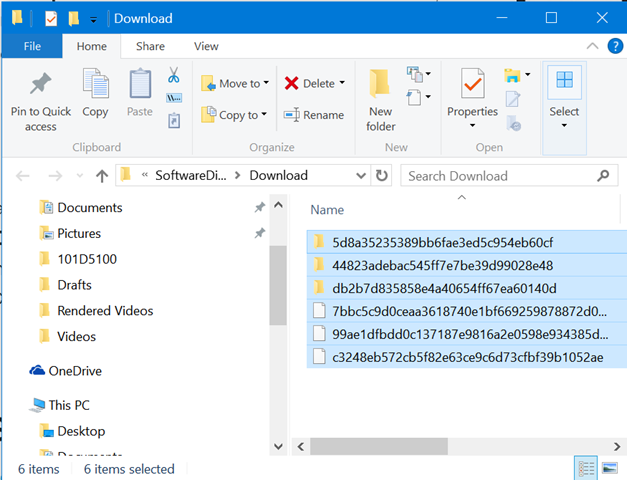Image resolution: width=627 pixels, height=480 pixels.
Task: Open Recent locations dropdown arrow
Action: [x=80, y=176]
